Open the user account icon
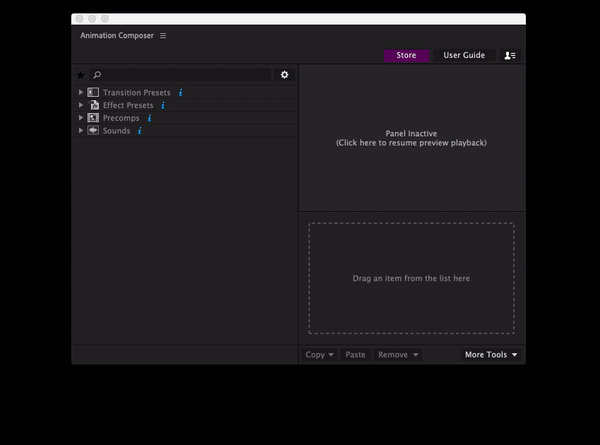Image resolution: width=600 pixels, height=445 pixels. coord(510,55)
